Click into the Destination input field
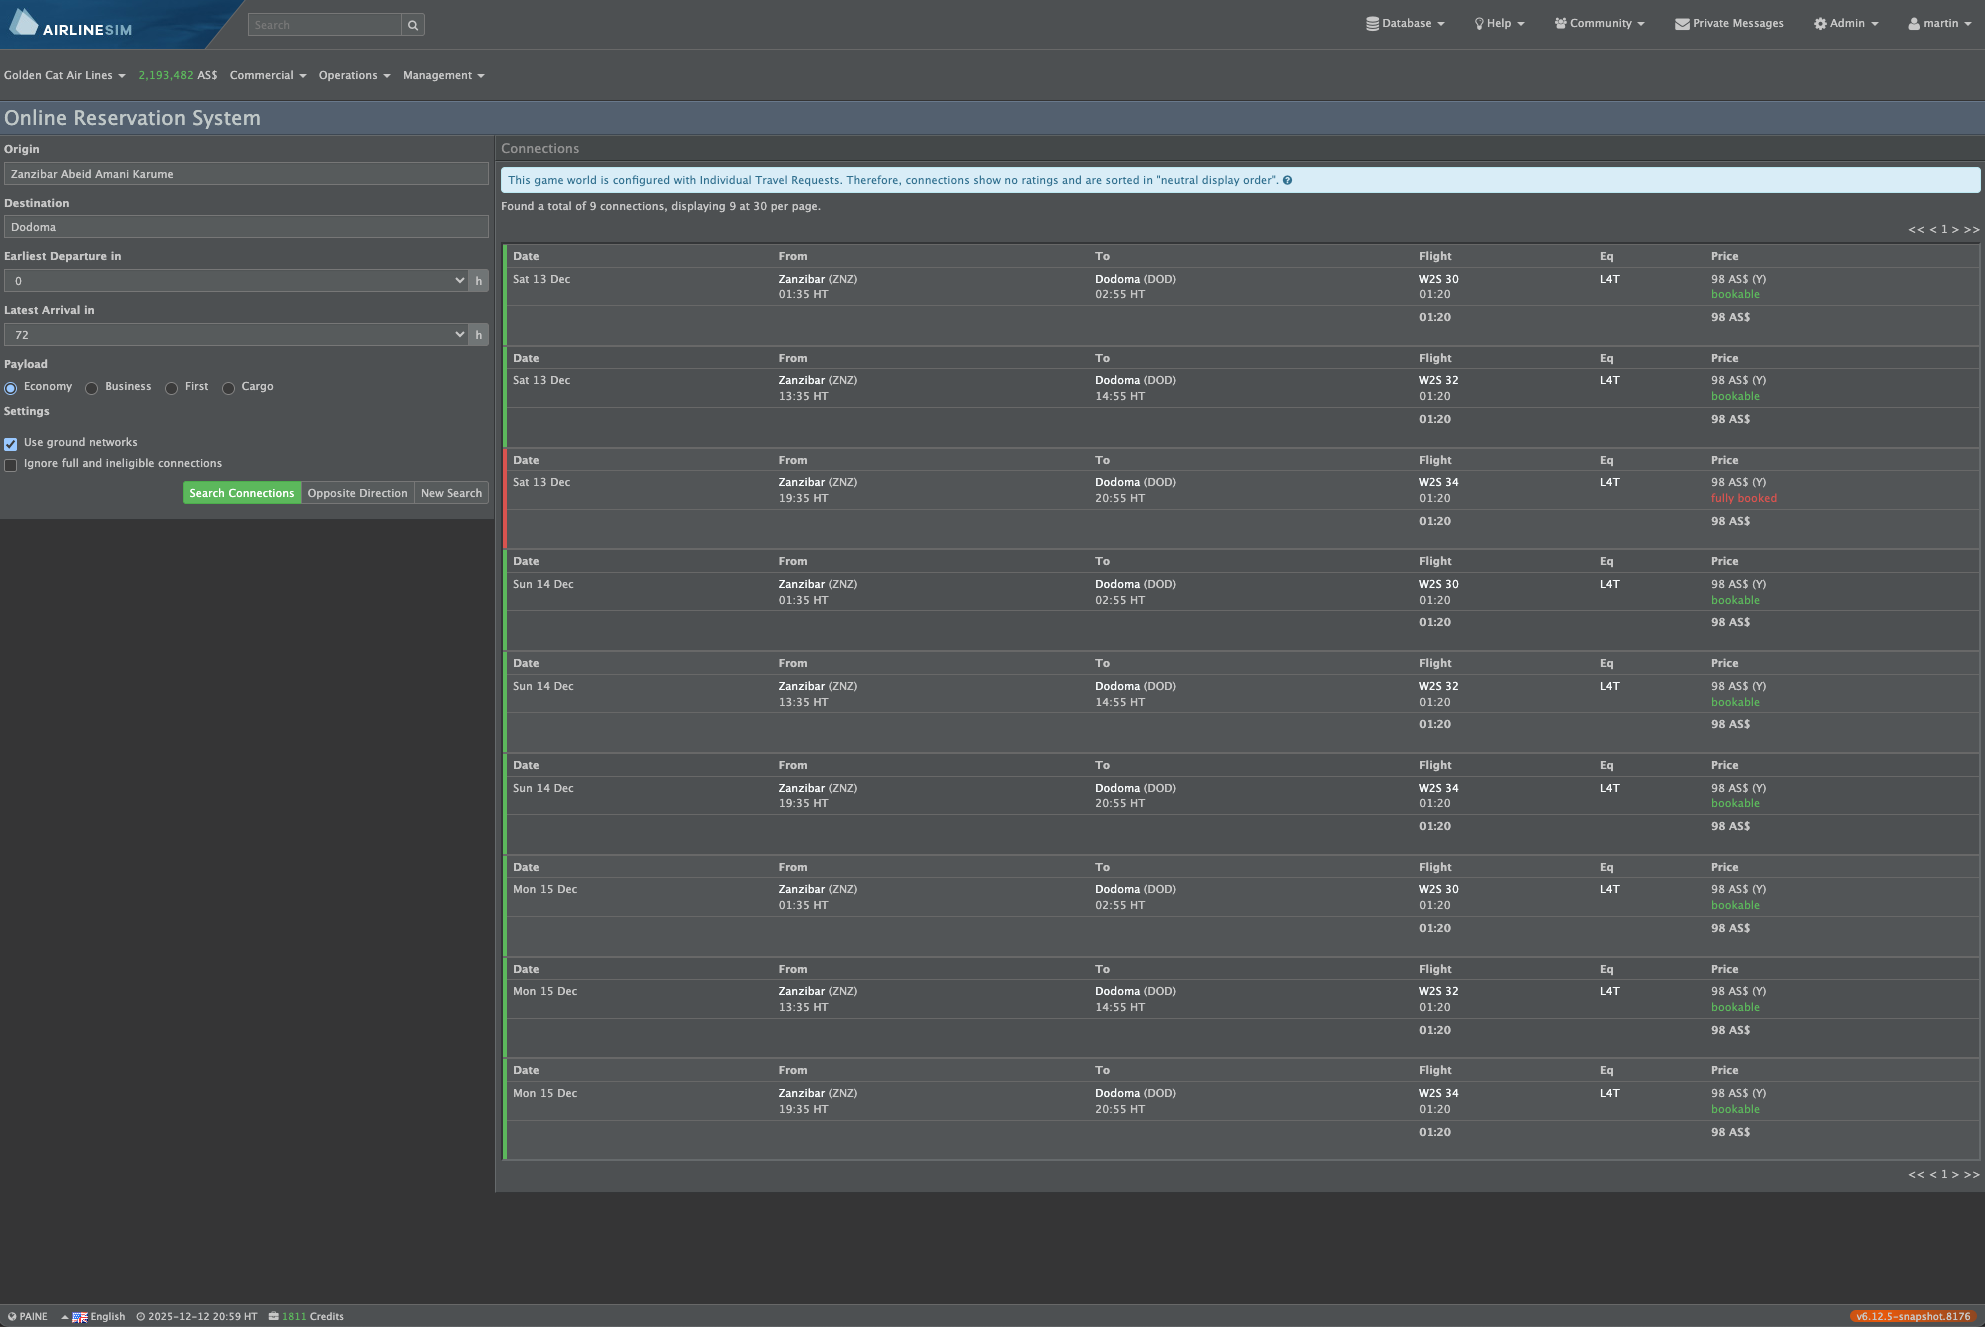1985x1327 pixels. point(246,227)
